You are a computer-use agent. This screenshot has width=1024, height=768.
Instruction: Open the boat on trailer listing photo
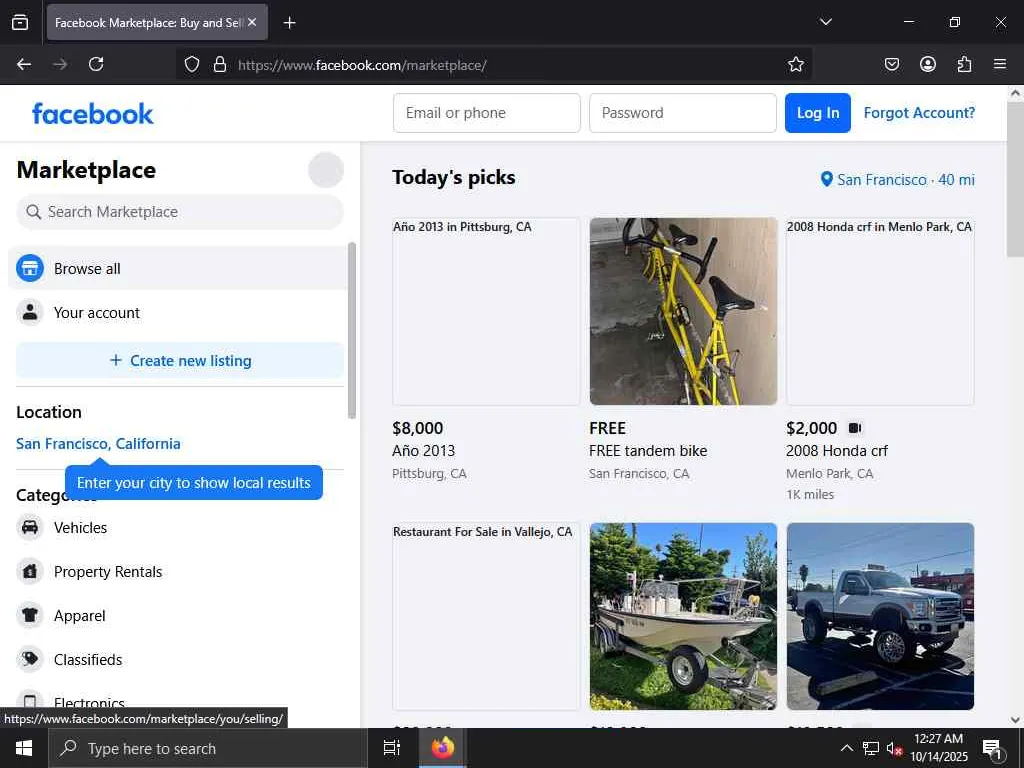[x=683, y=616]
